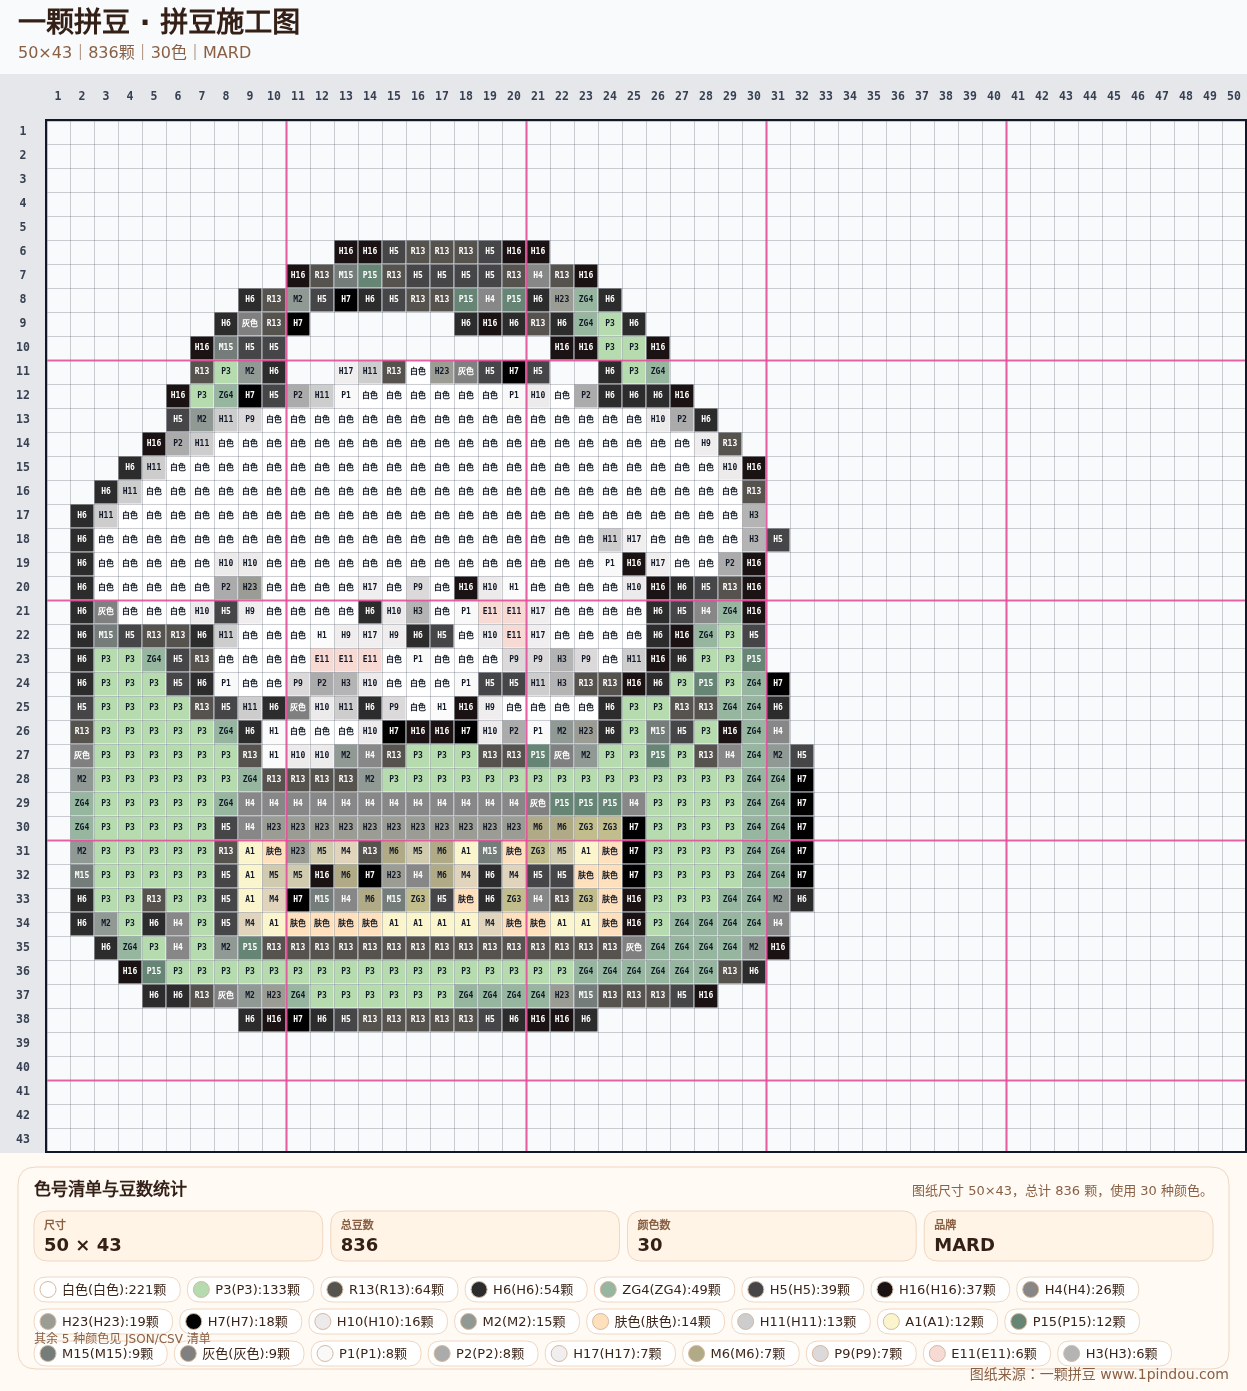
Task: Select the M15(M15):9颗 legend chip
Action: [x=100, y=1354]
